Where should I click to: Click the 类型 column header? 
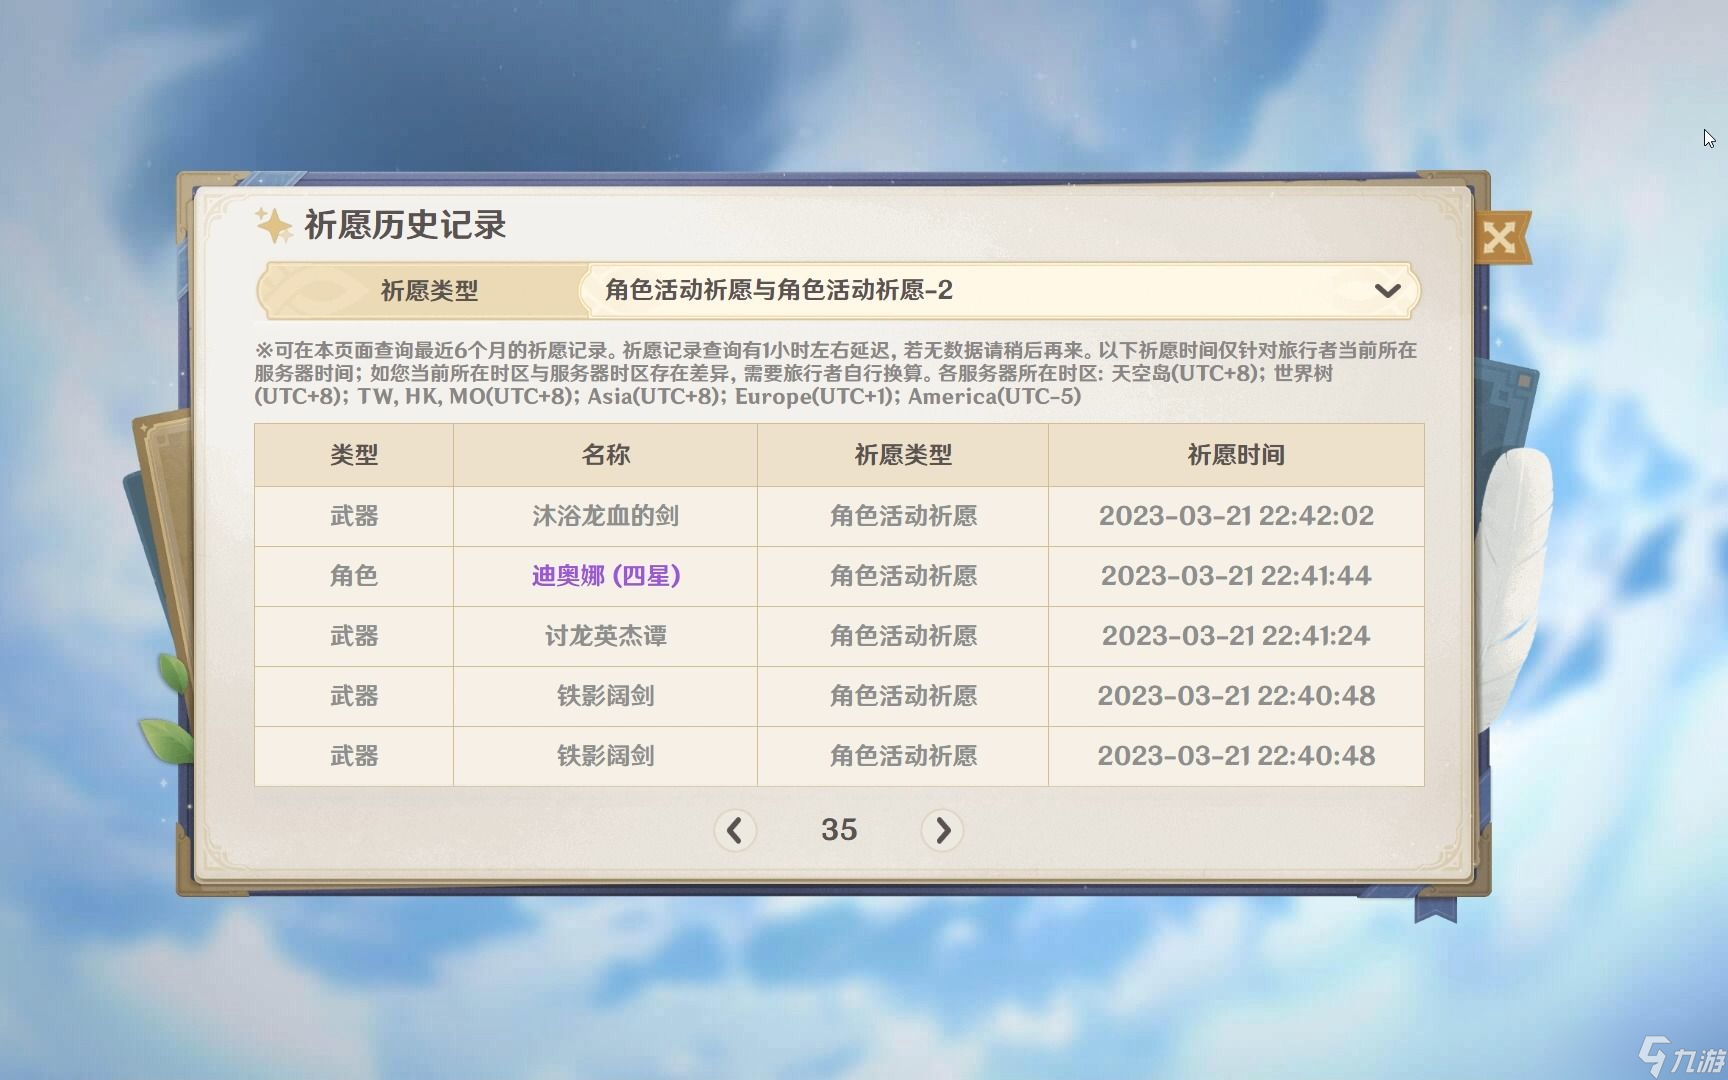coord(354,455)
